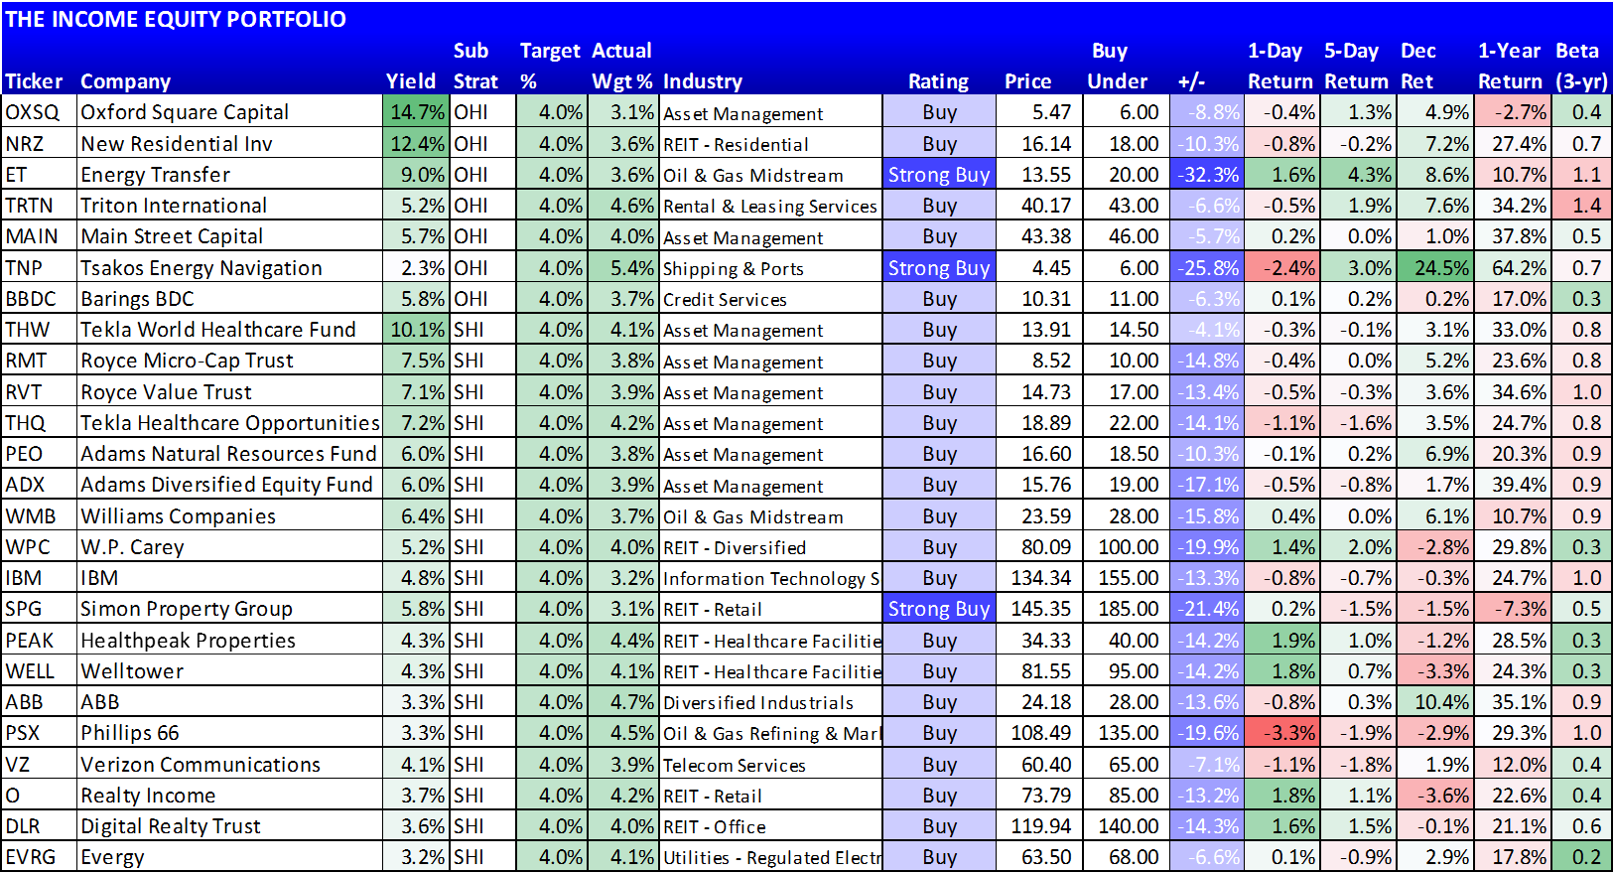Click the Income Equity Portfolio title
The width and height of the screenshot is (1614, 873).
[175, 19]
